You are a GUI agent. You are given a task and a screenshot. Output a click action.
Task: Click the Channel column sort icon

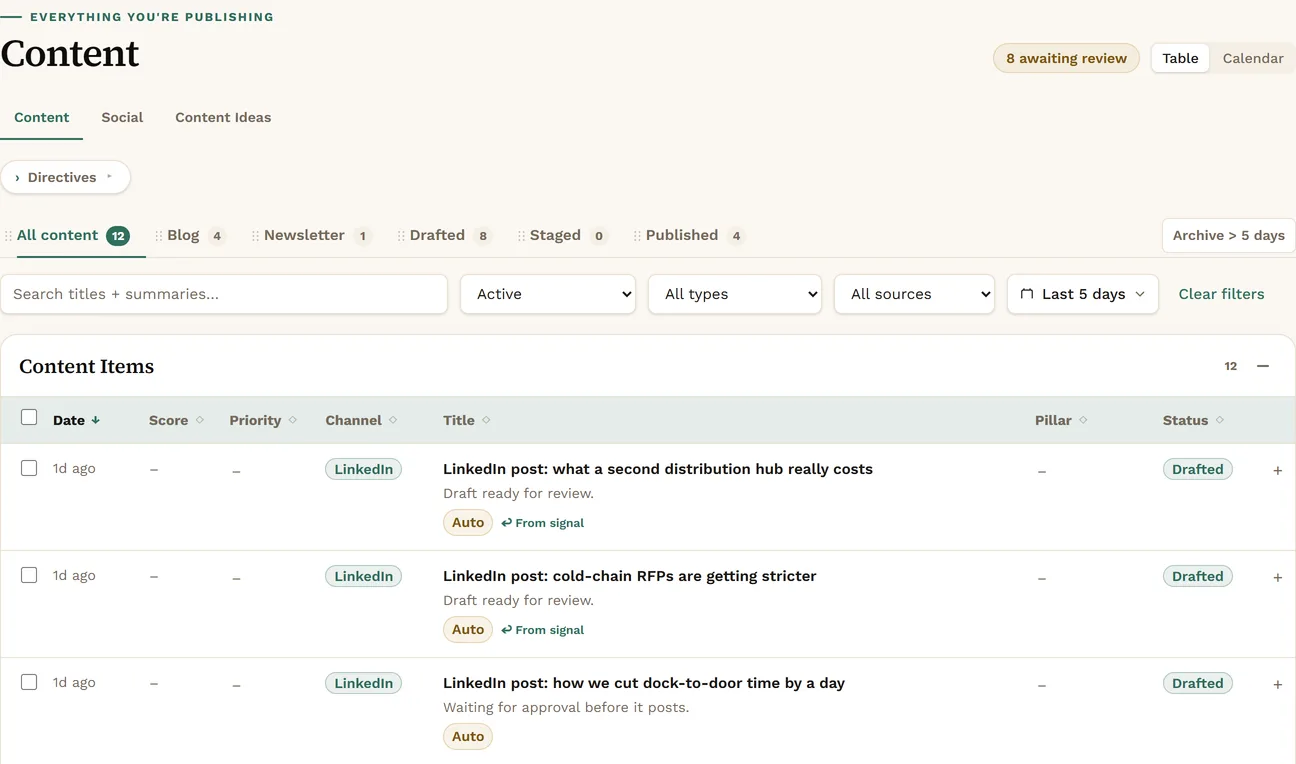pyautogui.click(x=393, y=420)
